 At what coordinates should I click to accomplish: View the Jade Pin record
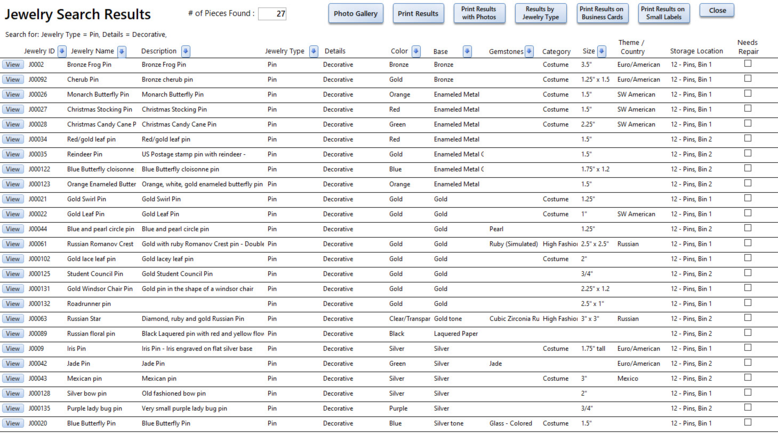(12, 364)
